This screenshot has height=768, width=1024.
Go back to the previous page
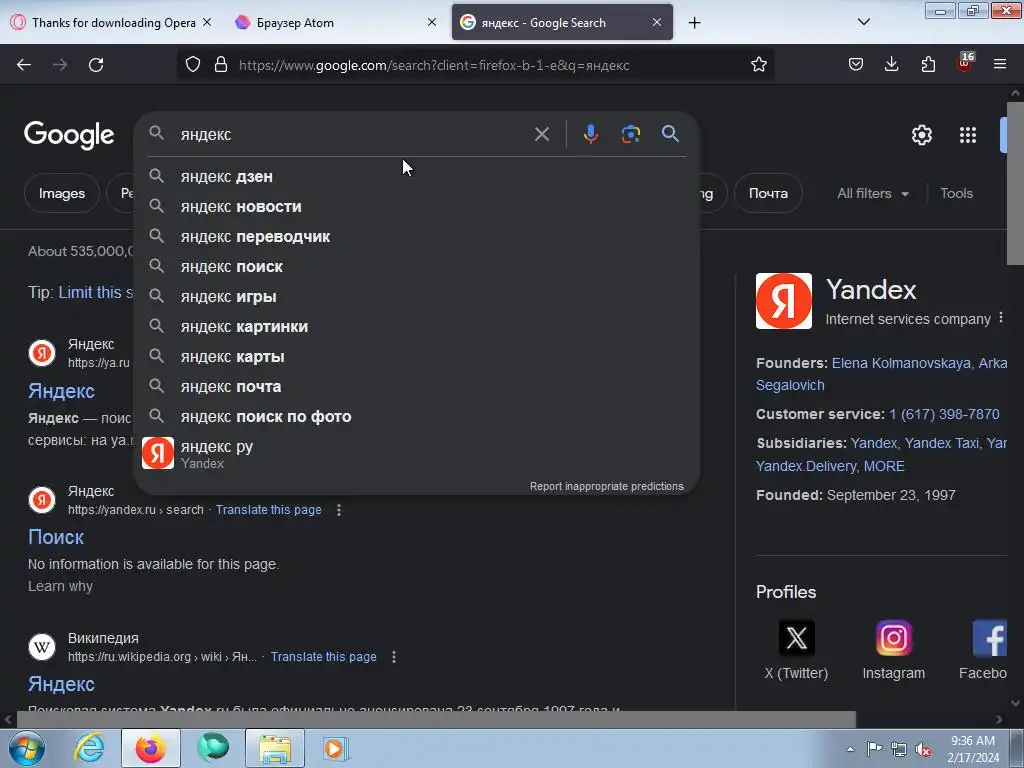pos(24,65)
